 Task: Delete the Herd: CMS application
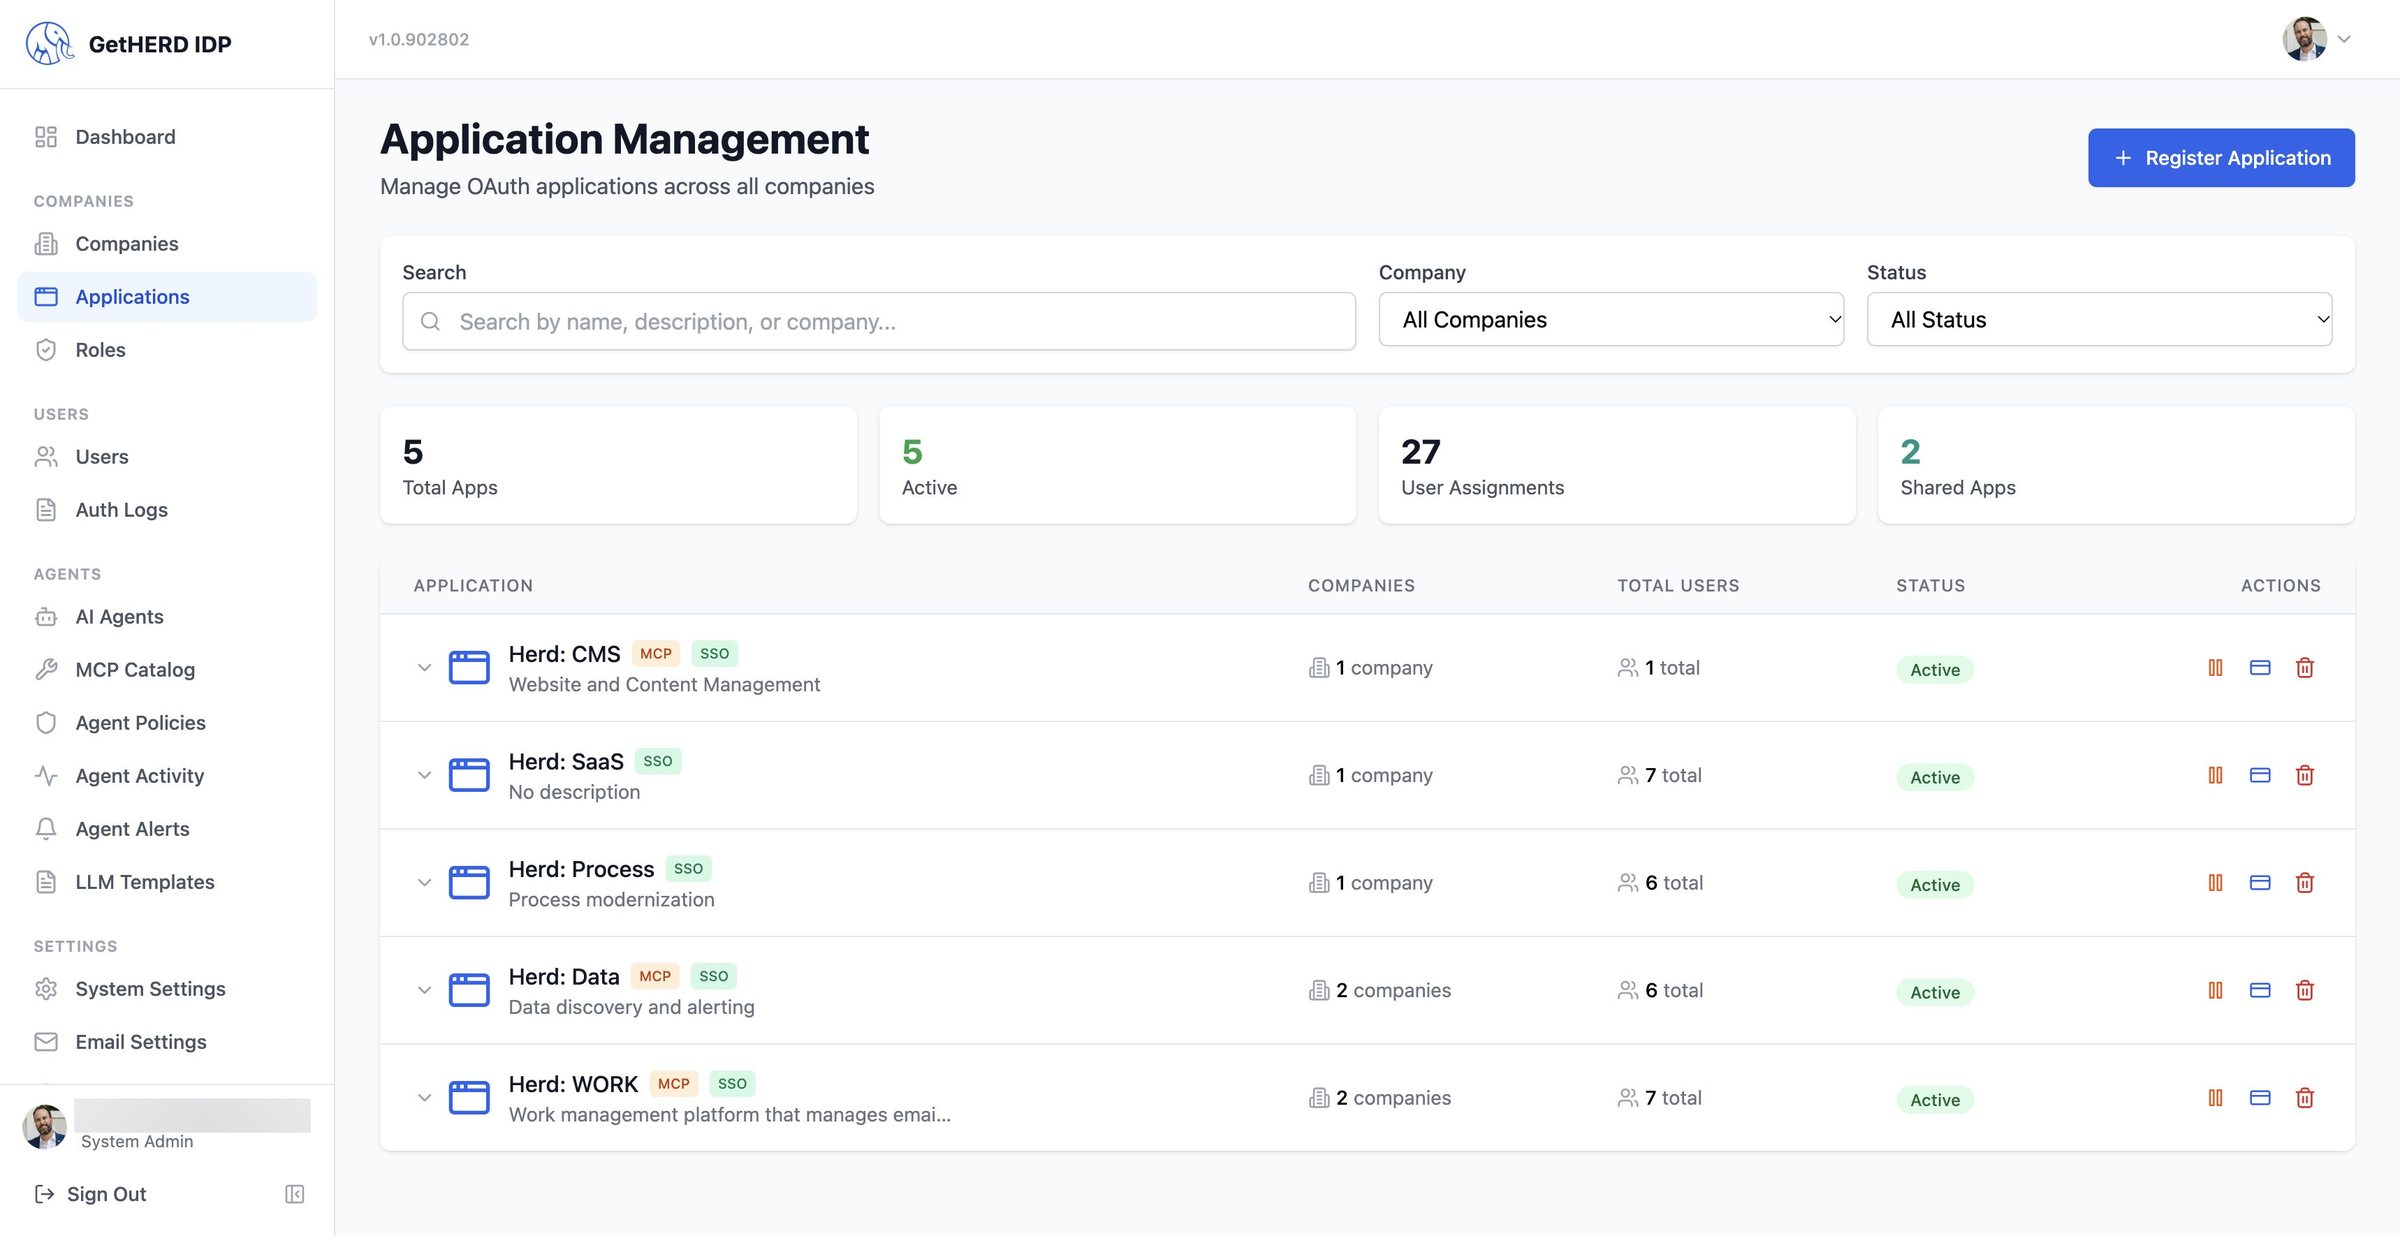2304,667
